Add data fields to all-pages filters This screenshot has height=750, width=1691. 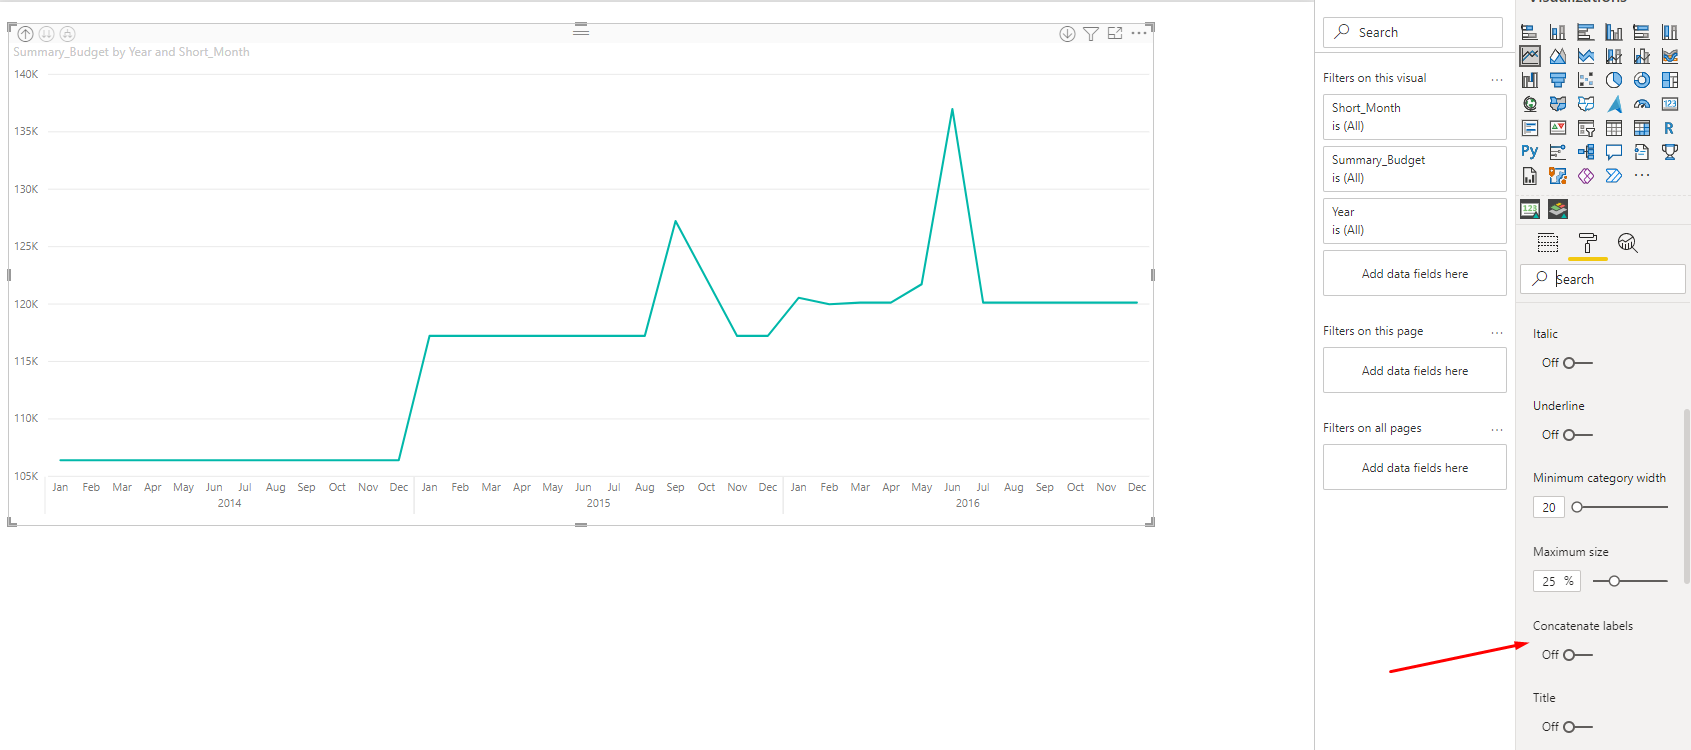pos(1414,467)
